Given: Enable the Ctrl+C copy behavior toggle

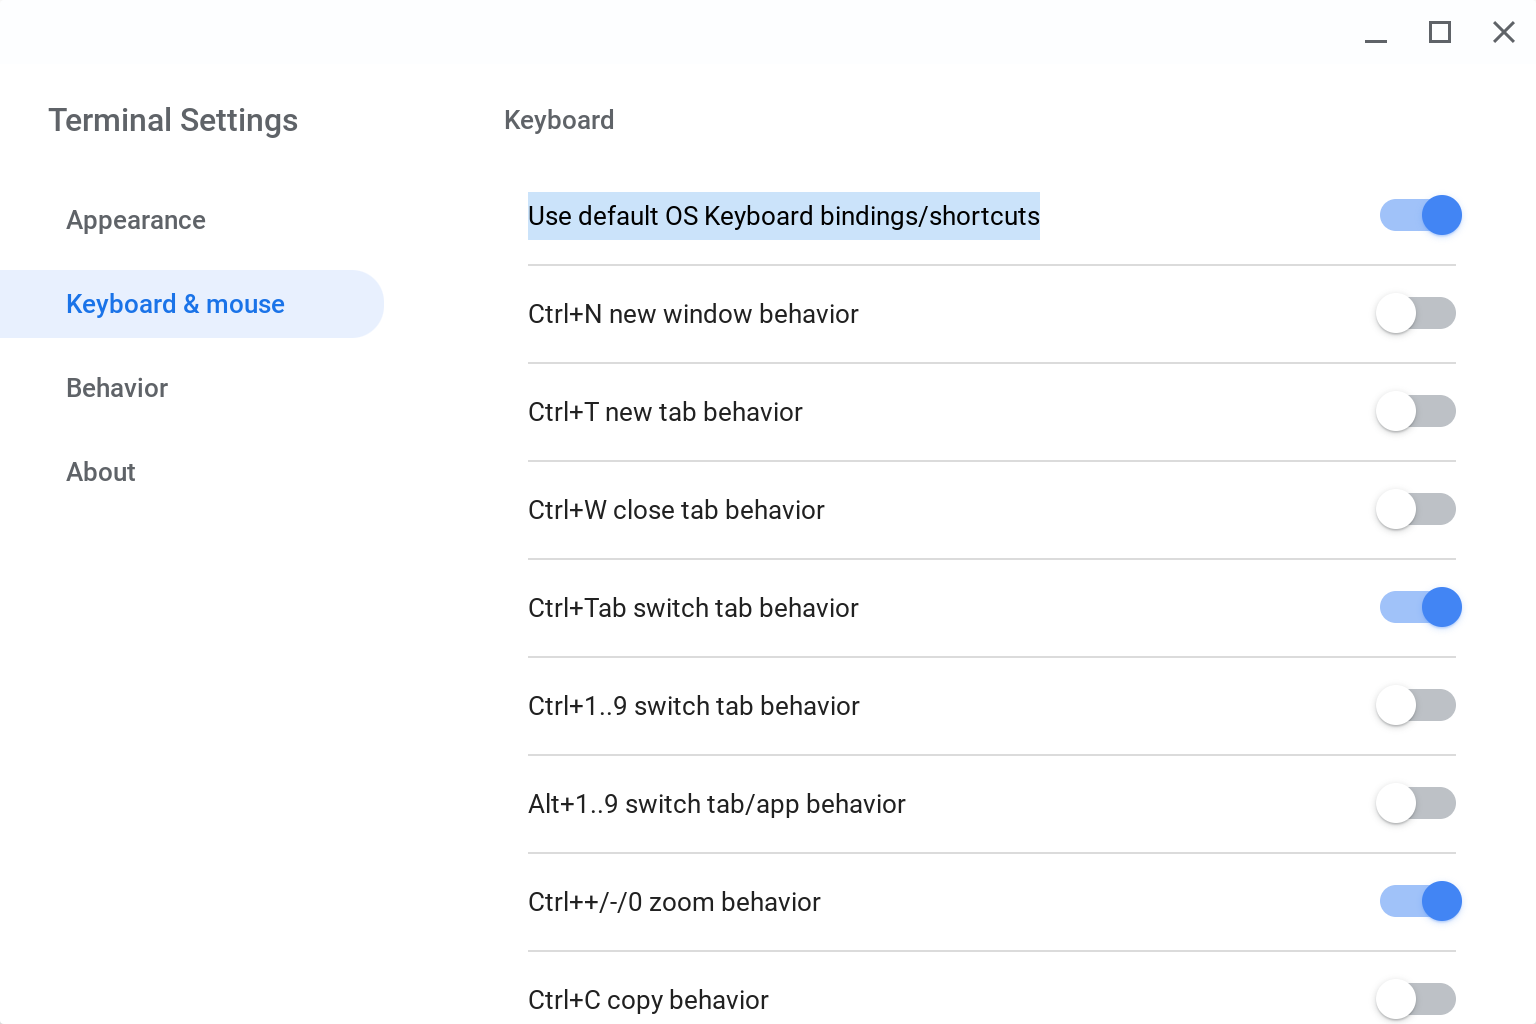Looking at the screenshot, I should pyautogui.click(x=1415, y=999).
